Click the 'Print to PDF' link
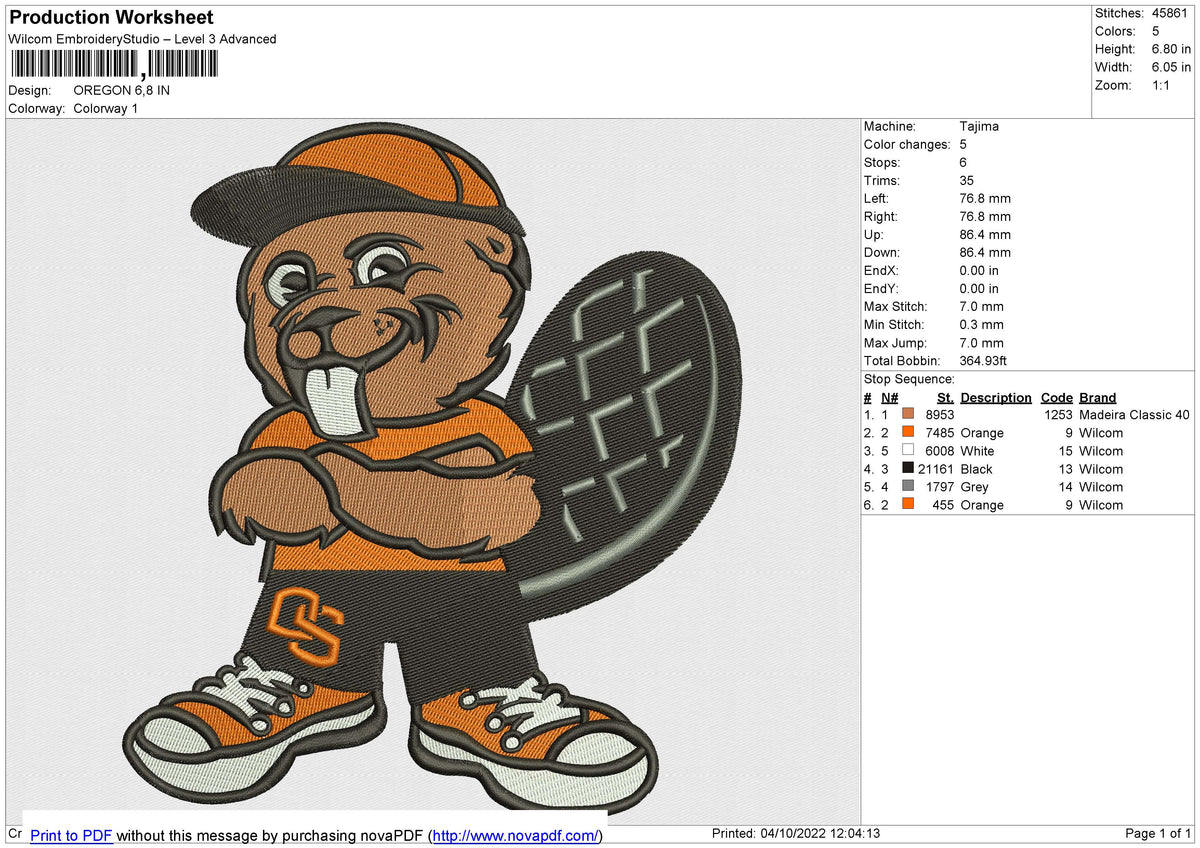The width and height of the screenshot is (1200, 848). pyautogui.click(x=71, y=836)
